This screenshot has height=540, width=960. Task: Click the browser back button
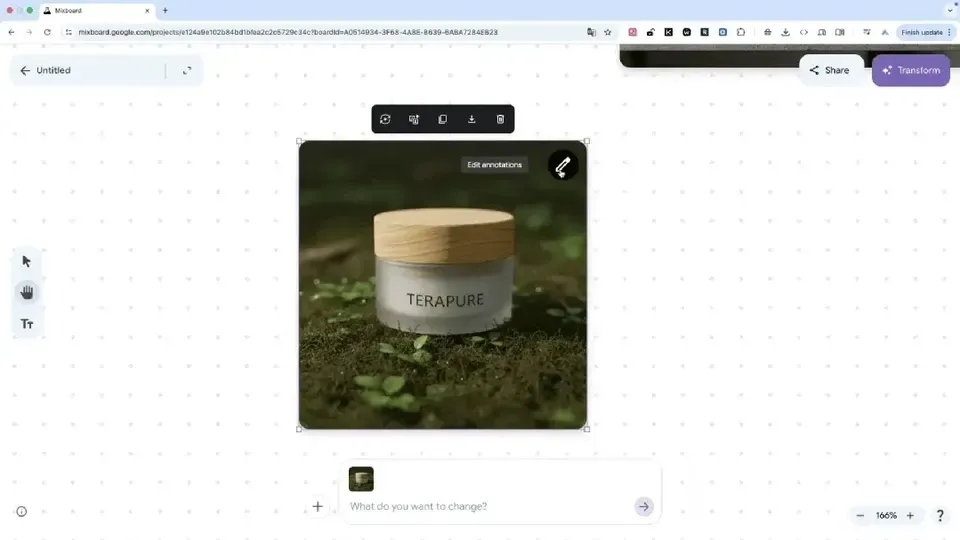click(x=12, y=32)
